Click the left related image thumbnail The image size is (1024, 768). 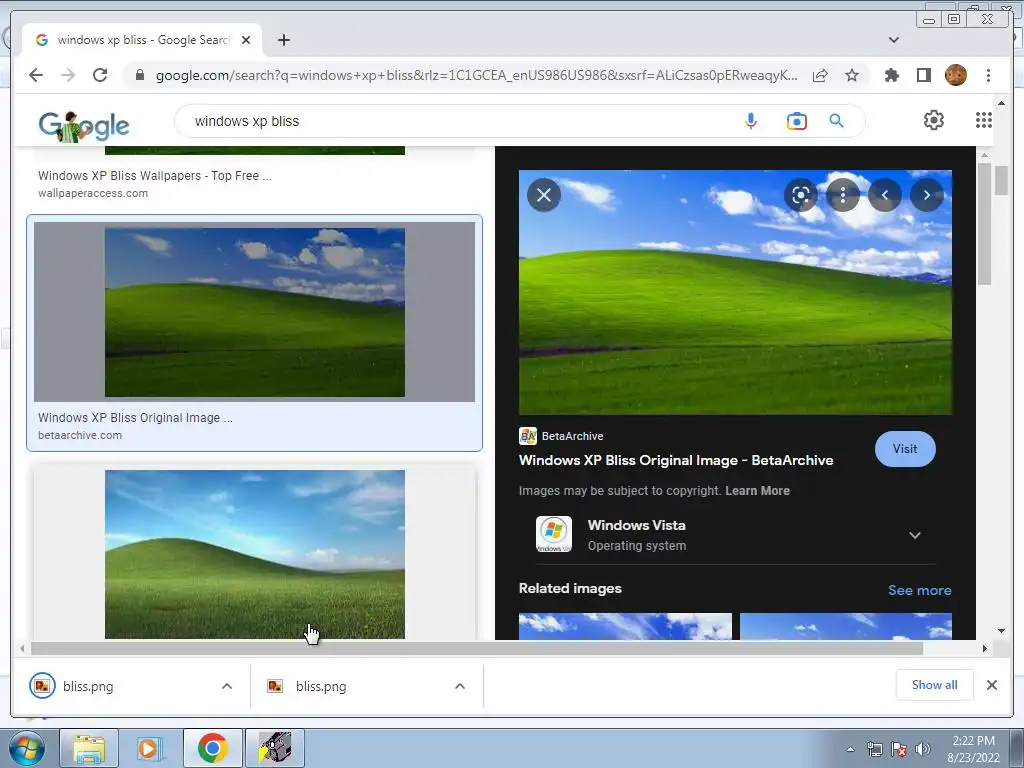[x=625, y=626]
